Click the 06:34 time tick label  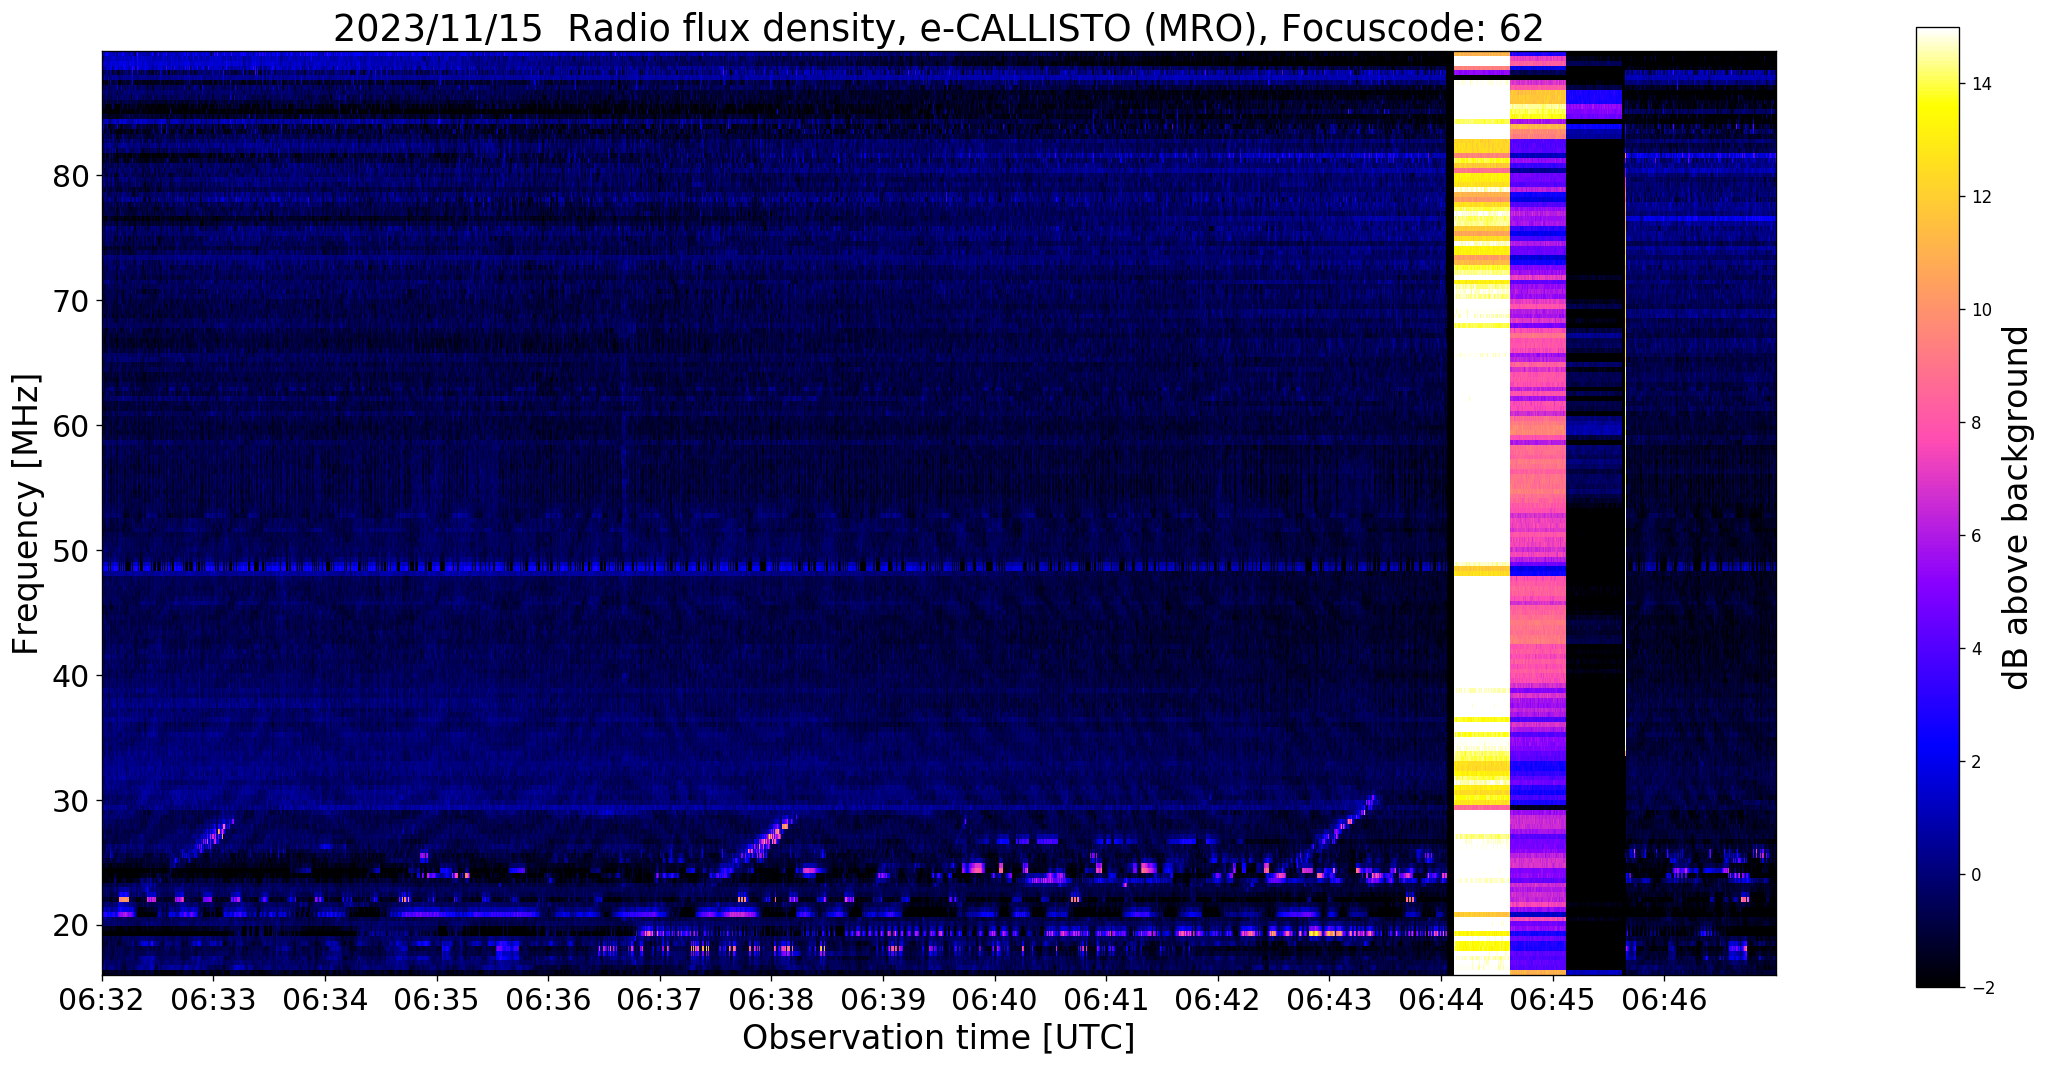click(325, 1000)
